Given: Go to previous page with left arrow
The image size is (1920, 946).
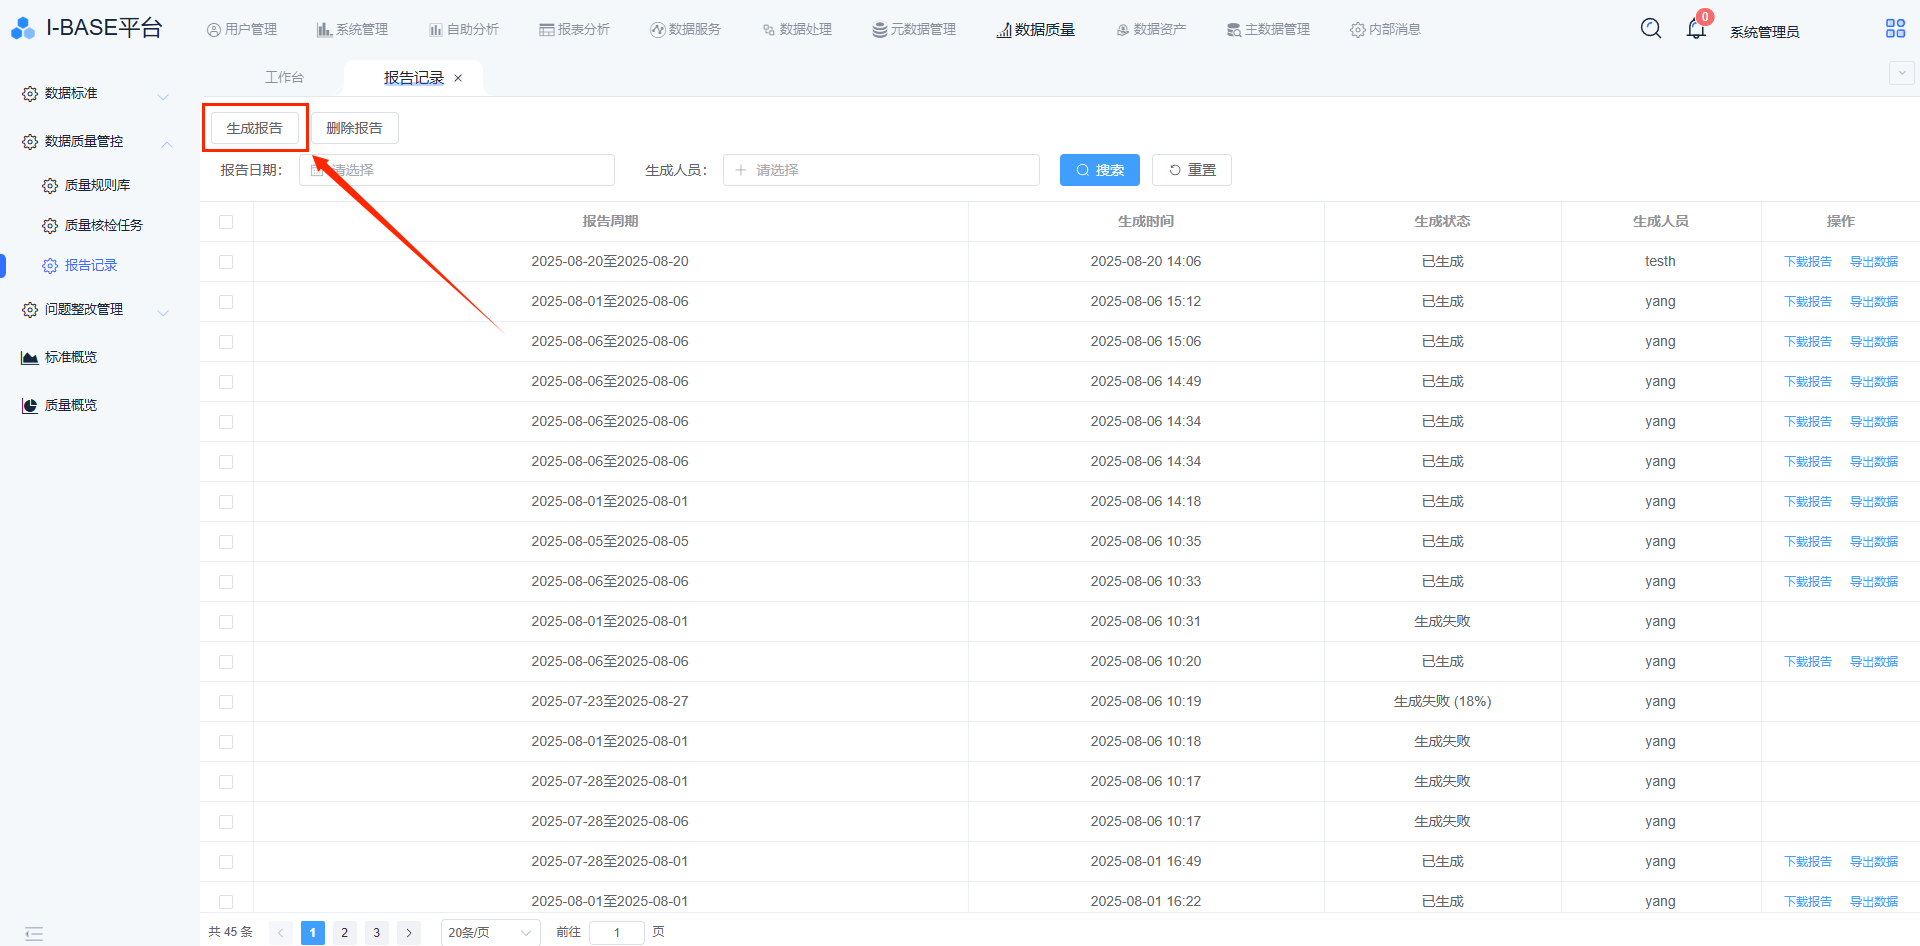Looking at the screenshot, I should 281,933.
